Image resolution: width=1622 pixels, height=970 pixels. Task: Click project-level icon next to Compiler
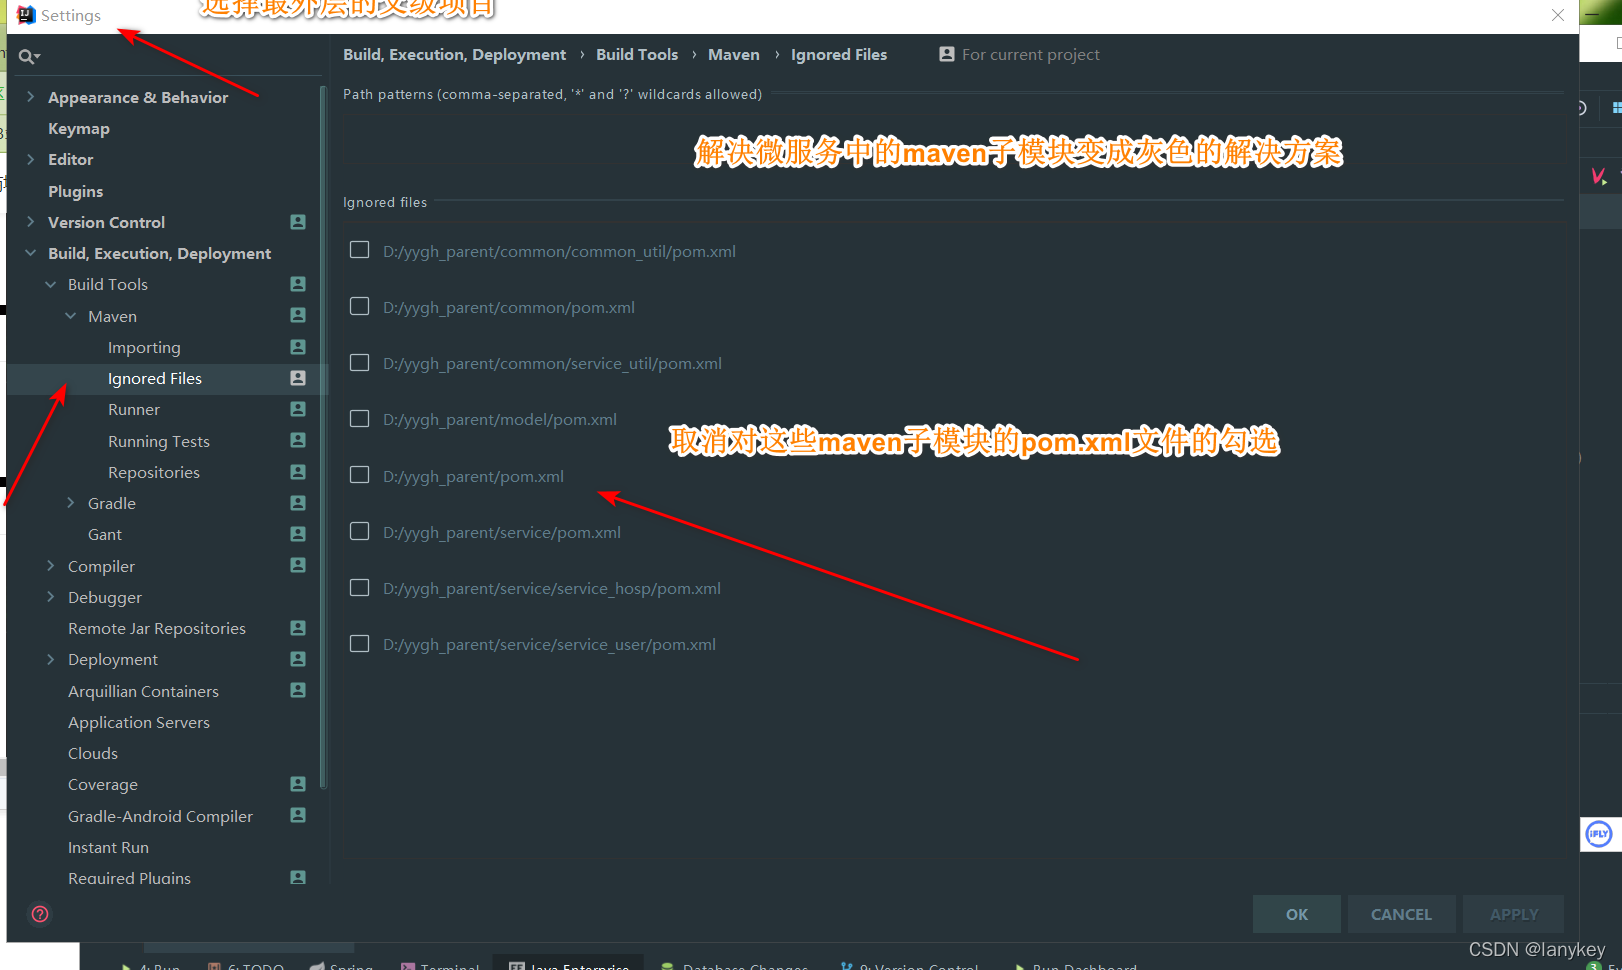(298, 565)
